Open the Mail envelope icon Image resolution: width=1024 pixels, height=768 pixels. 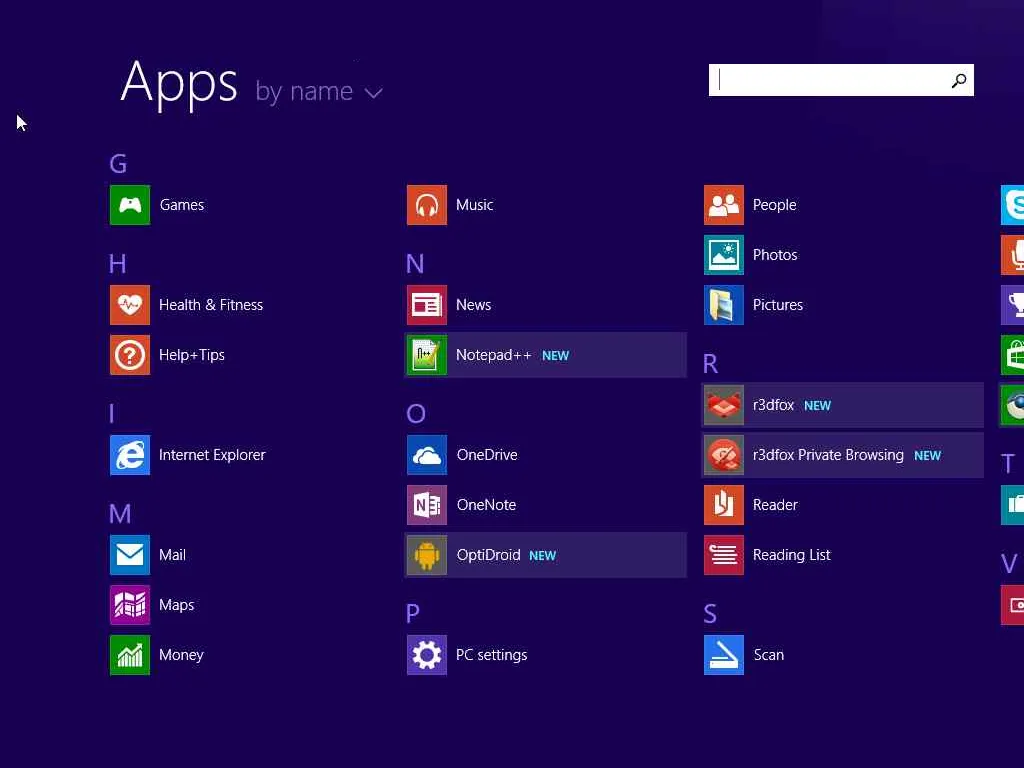(x=129, y=555)
